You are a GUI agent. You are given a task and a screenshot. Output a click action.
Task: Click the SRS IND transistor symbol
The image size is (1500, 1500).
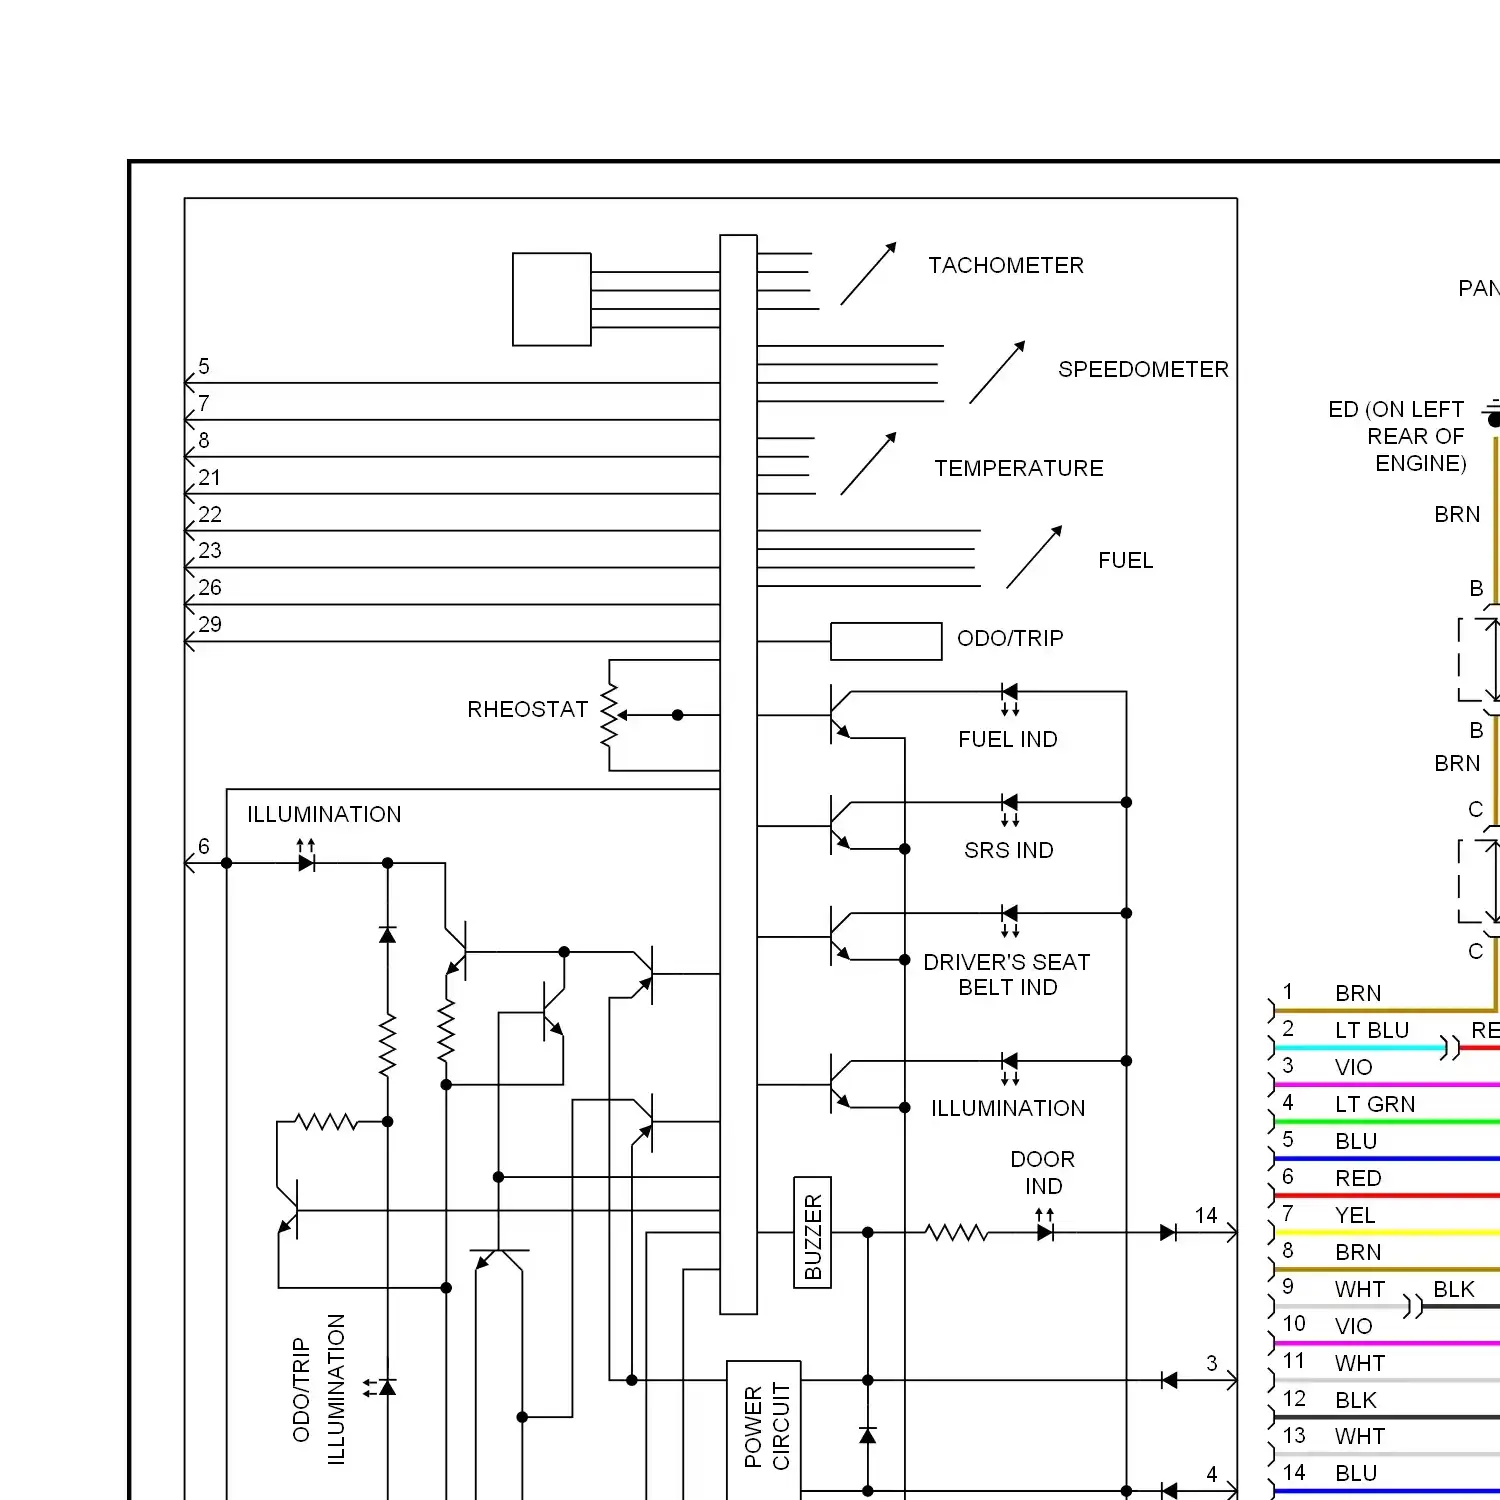click(x=840, y=826)
